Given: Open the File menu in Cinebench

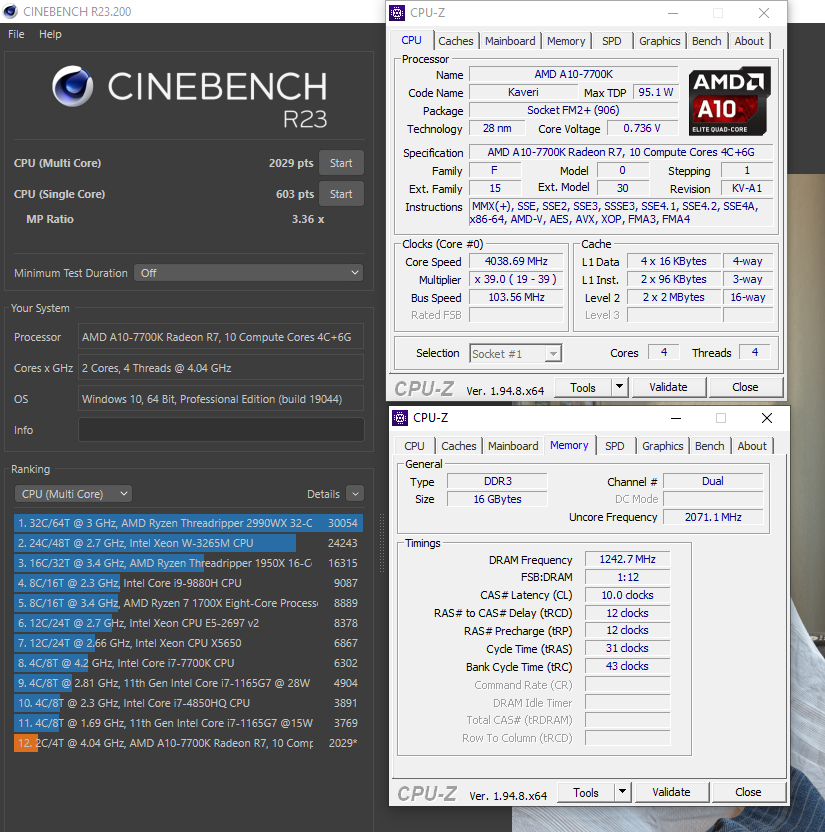Looking at the screenshot, I should pos(16,34).
